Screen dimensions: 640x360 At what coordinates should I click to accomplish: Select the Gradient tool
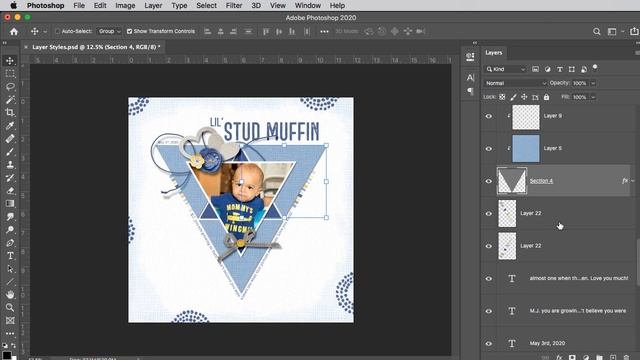(x=10, y=204)
